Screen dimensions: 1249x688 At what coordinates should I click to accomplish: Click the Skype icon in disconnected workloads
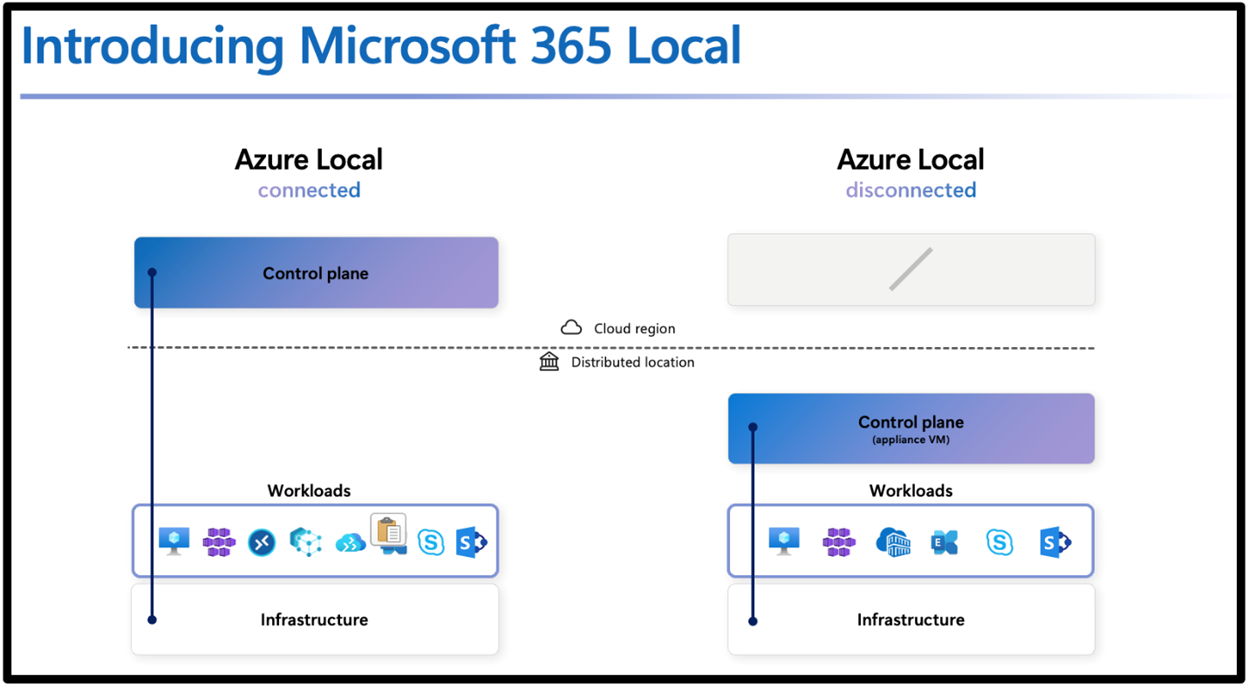(999, 542)
